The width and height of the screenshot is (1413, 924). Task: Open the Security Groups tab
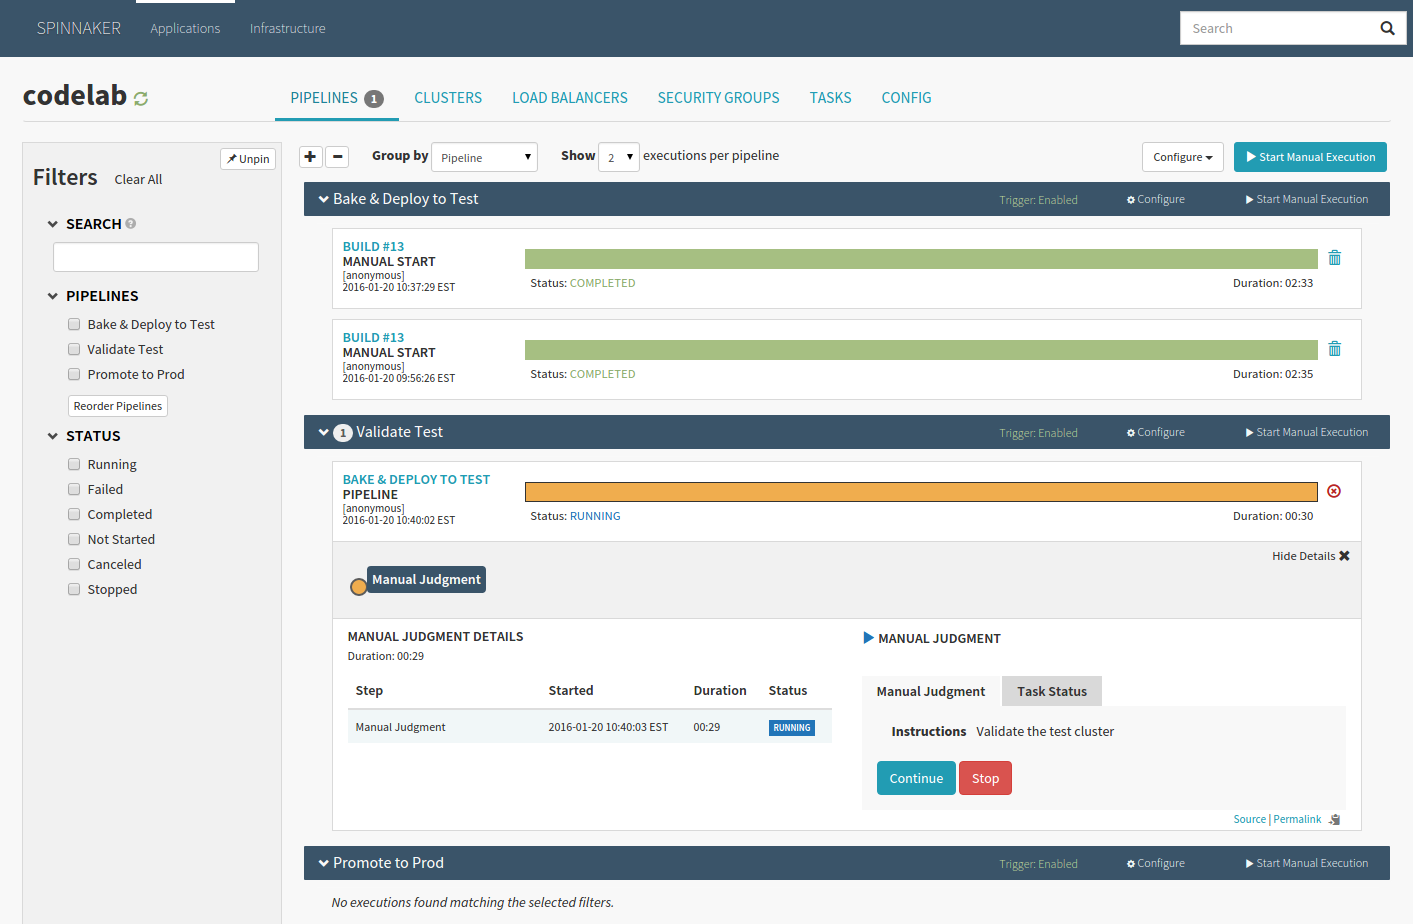718,98
